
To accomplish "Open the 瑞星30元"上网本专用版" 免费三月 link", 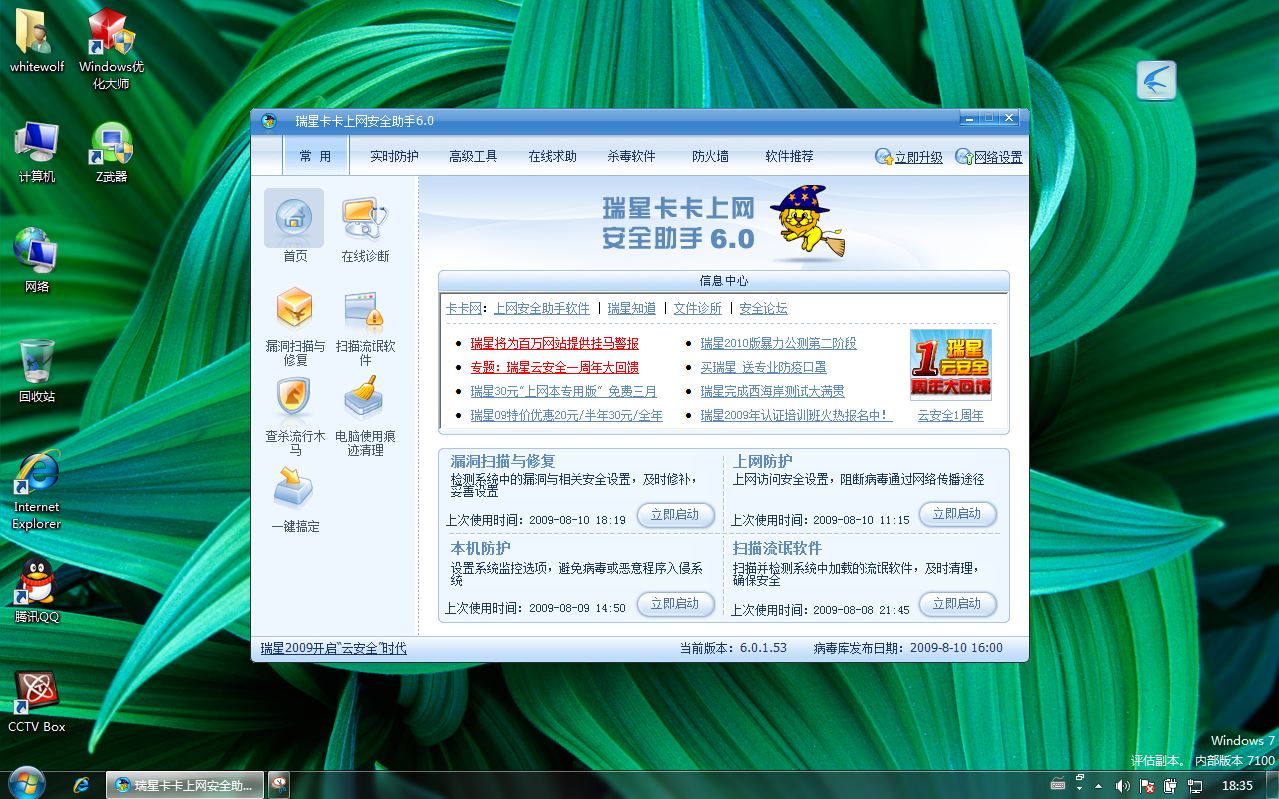I will (563, 391).
